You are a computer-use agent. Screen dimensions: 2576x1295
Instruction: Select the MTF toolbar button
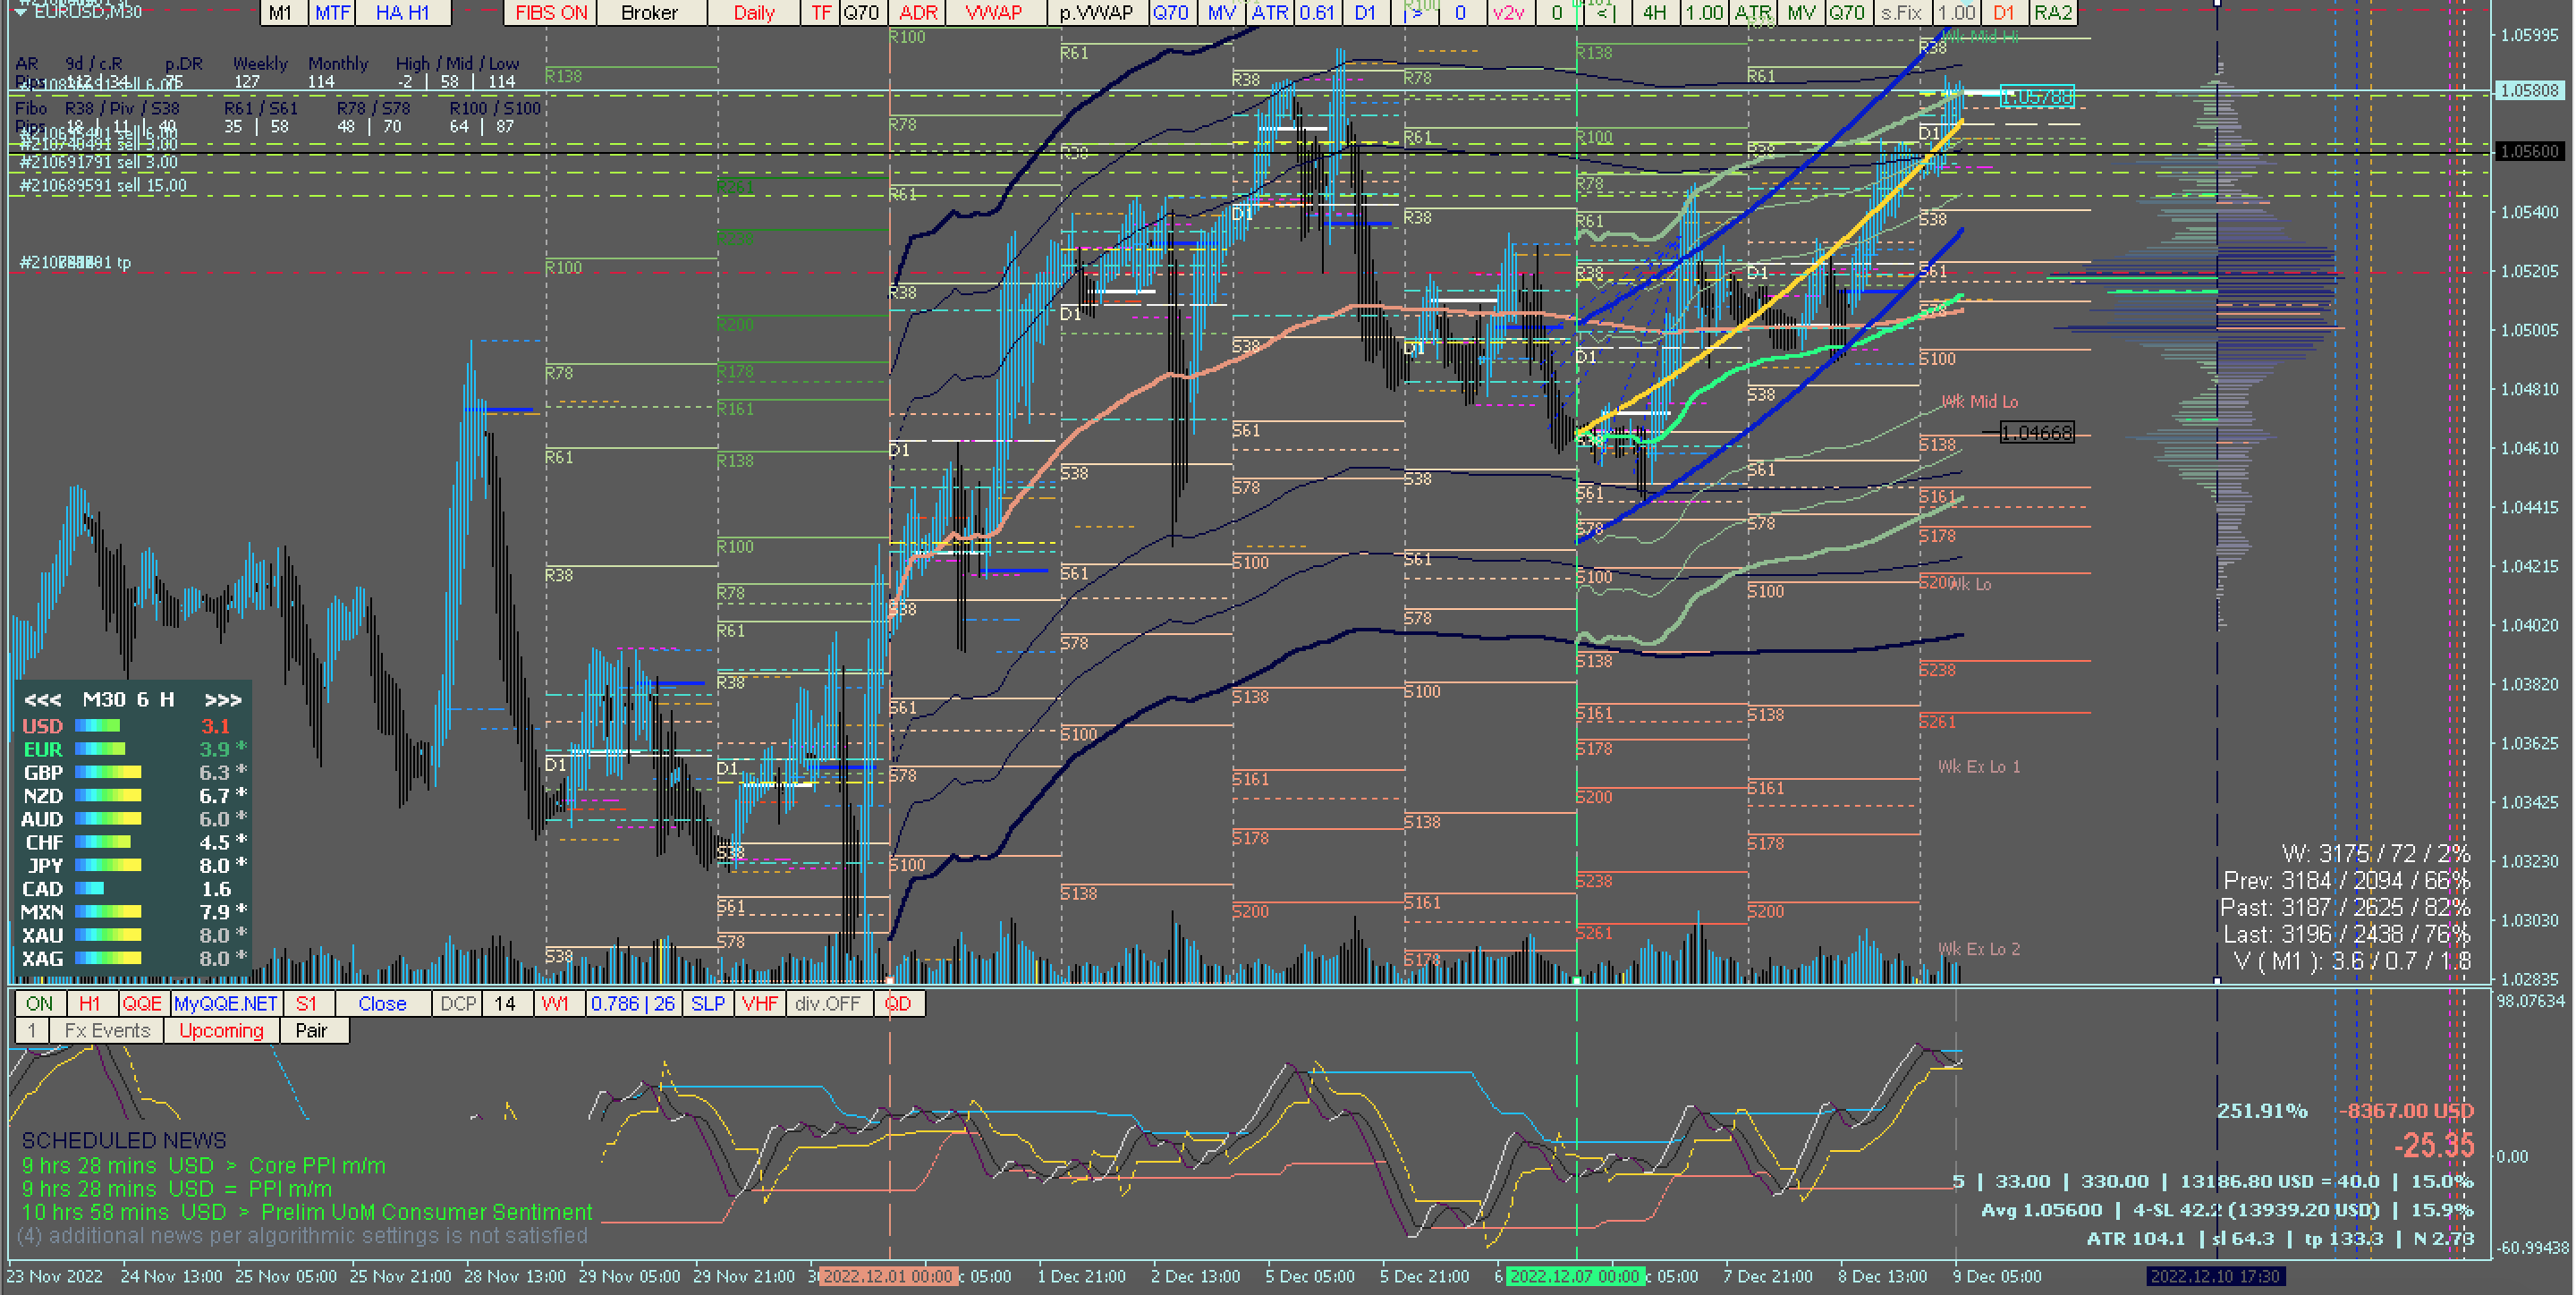333,13
